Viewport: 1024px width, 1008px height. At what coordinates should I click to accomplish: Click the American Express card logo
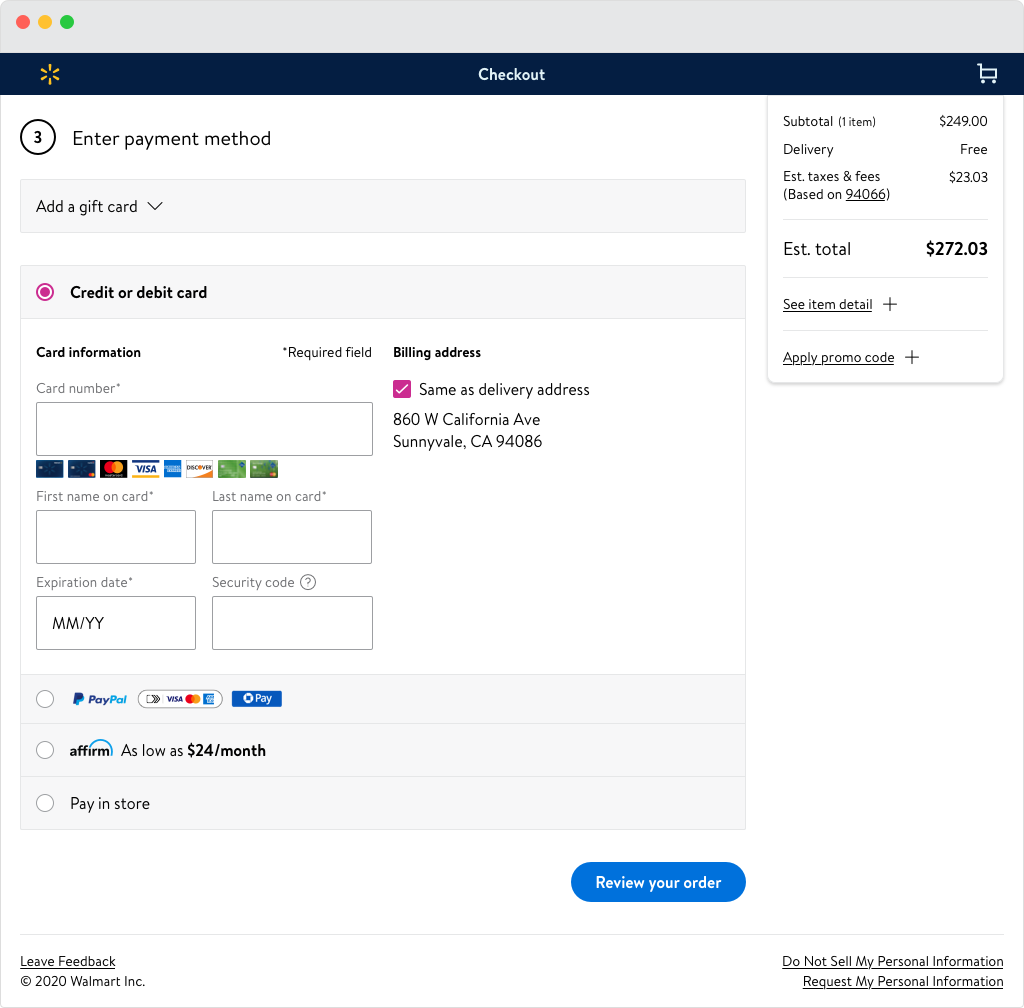point(172,469)
